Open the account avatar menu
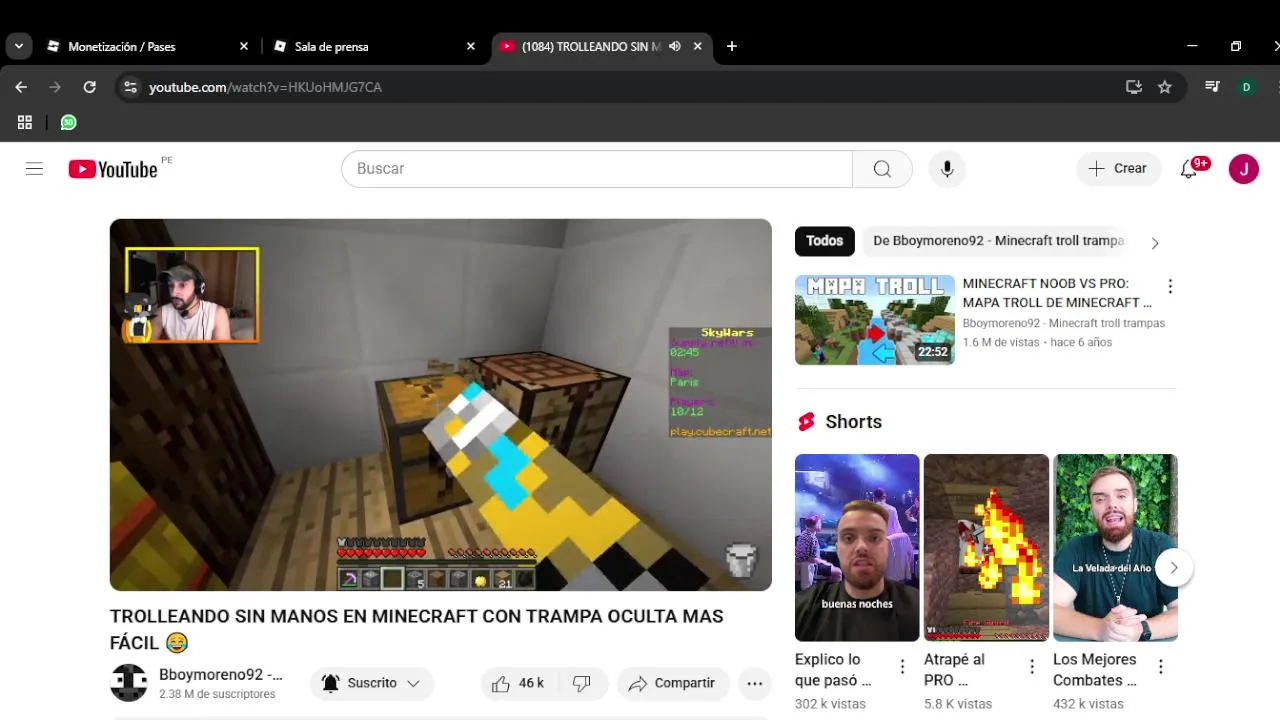1280x720 pixels. tap(1244, 169)
